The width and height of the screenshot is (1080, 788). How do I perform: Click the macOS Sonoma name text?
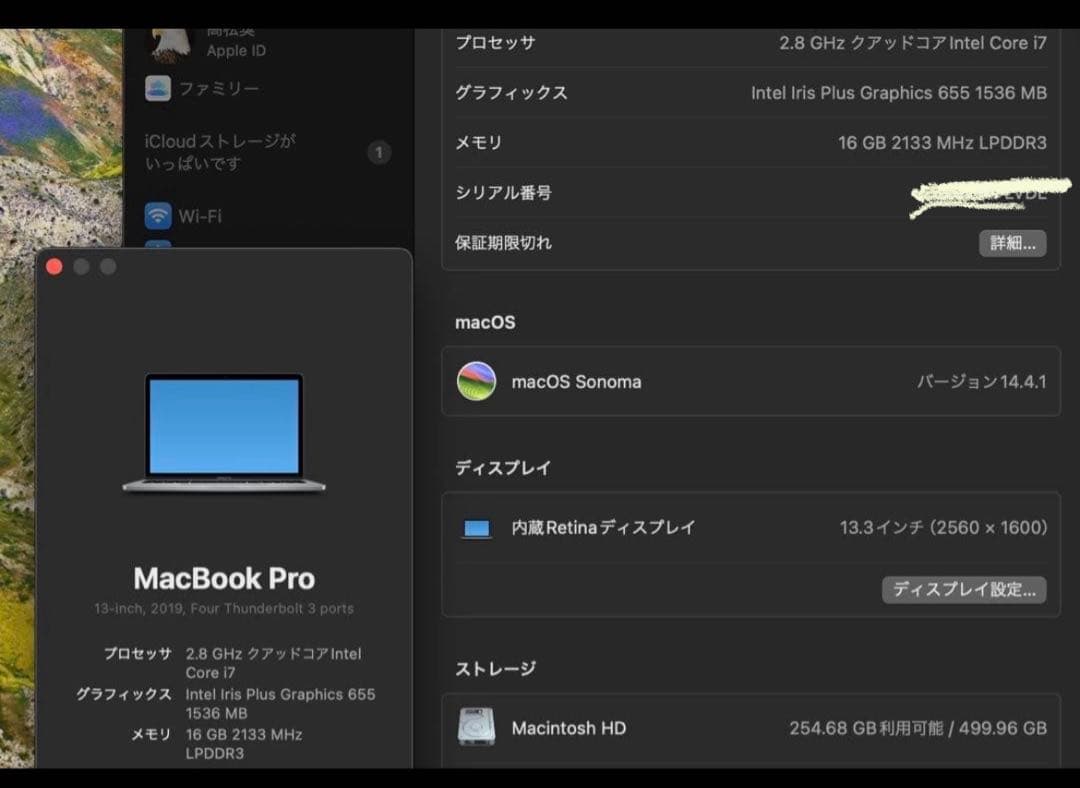click(577, 382)
